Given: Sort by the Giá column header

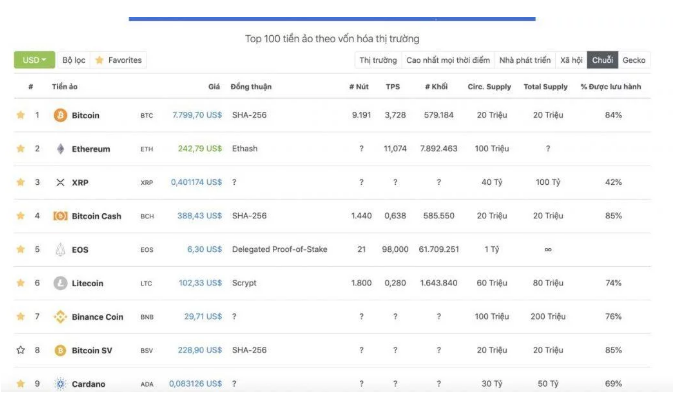Looking at the screenshot, I should coord(214,87).
